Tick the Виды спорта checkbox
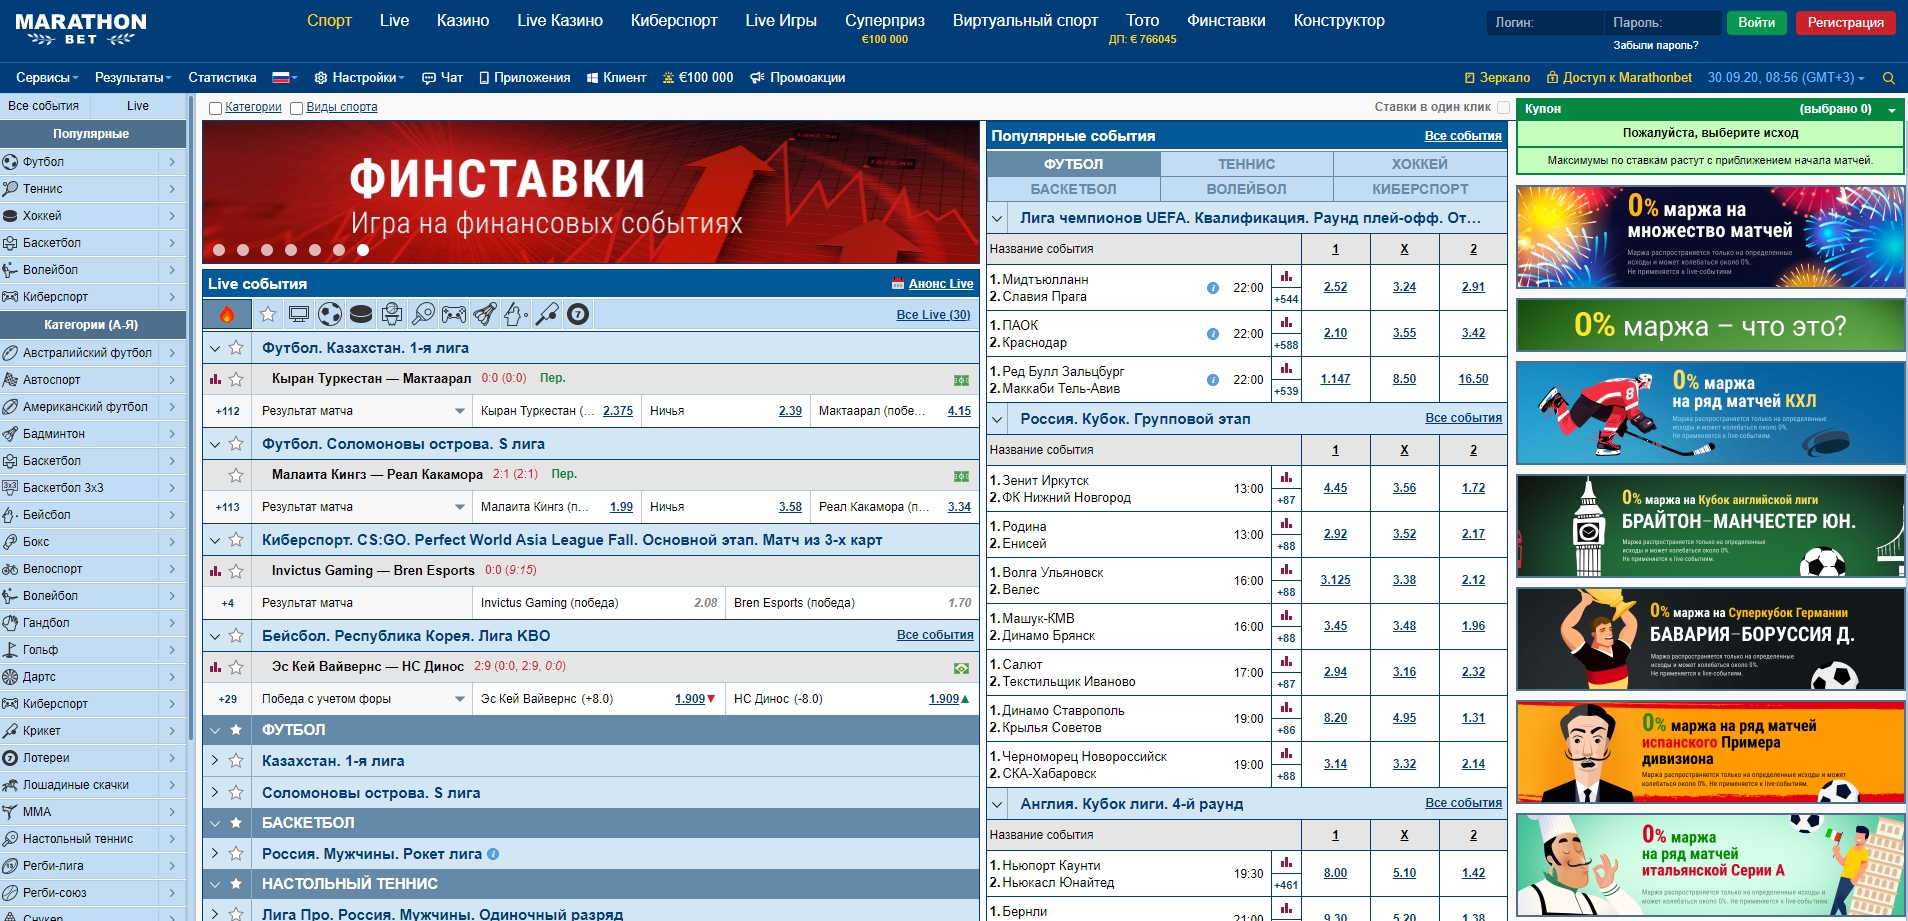The height and width of the screenshot is (921, 1908). tap(296, 108)
